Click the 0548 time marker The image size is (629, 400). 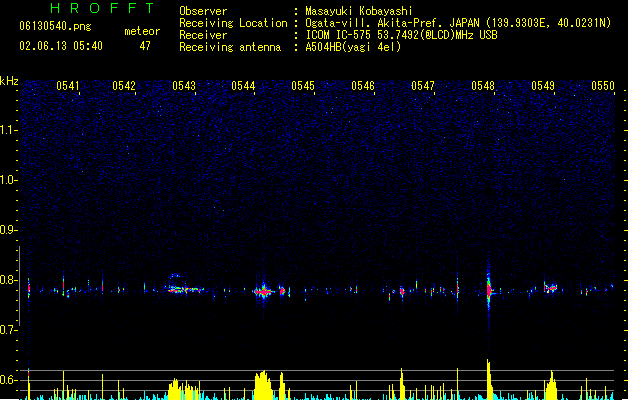click(x=483, y=85)
